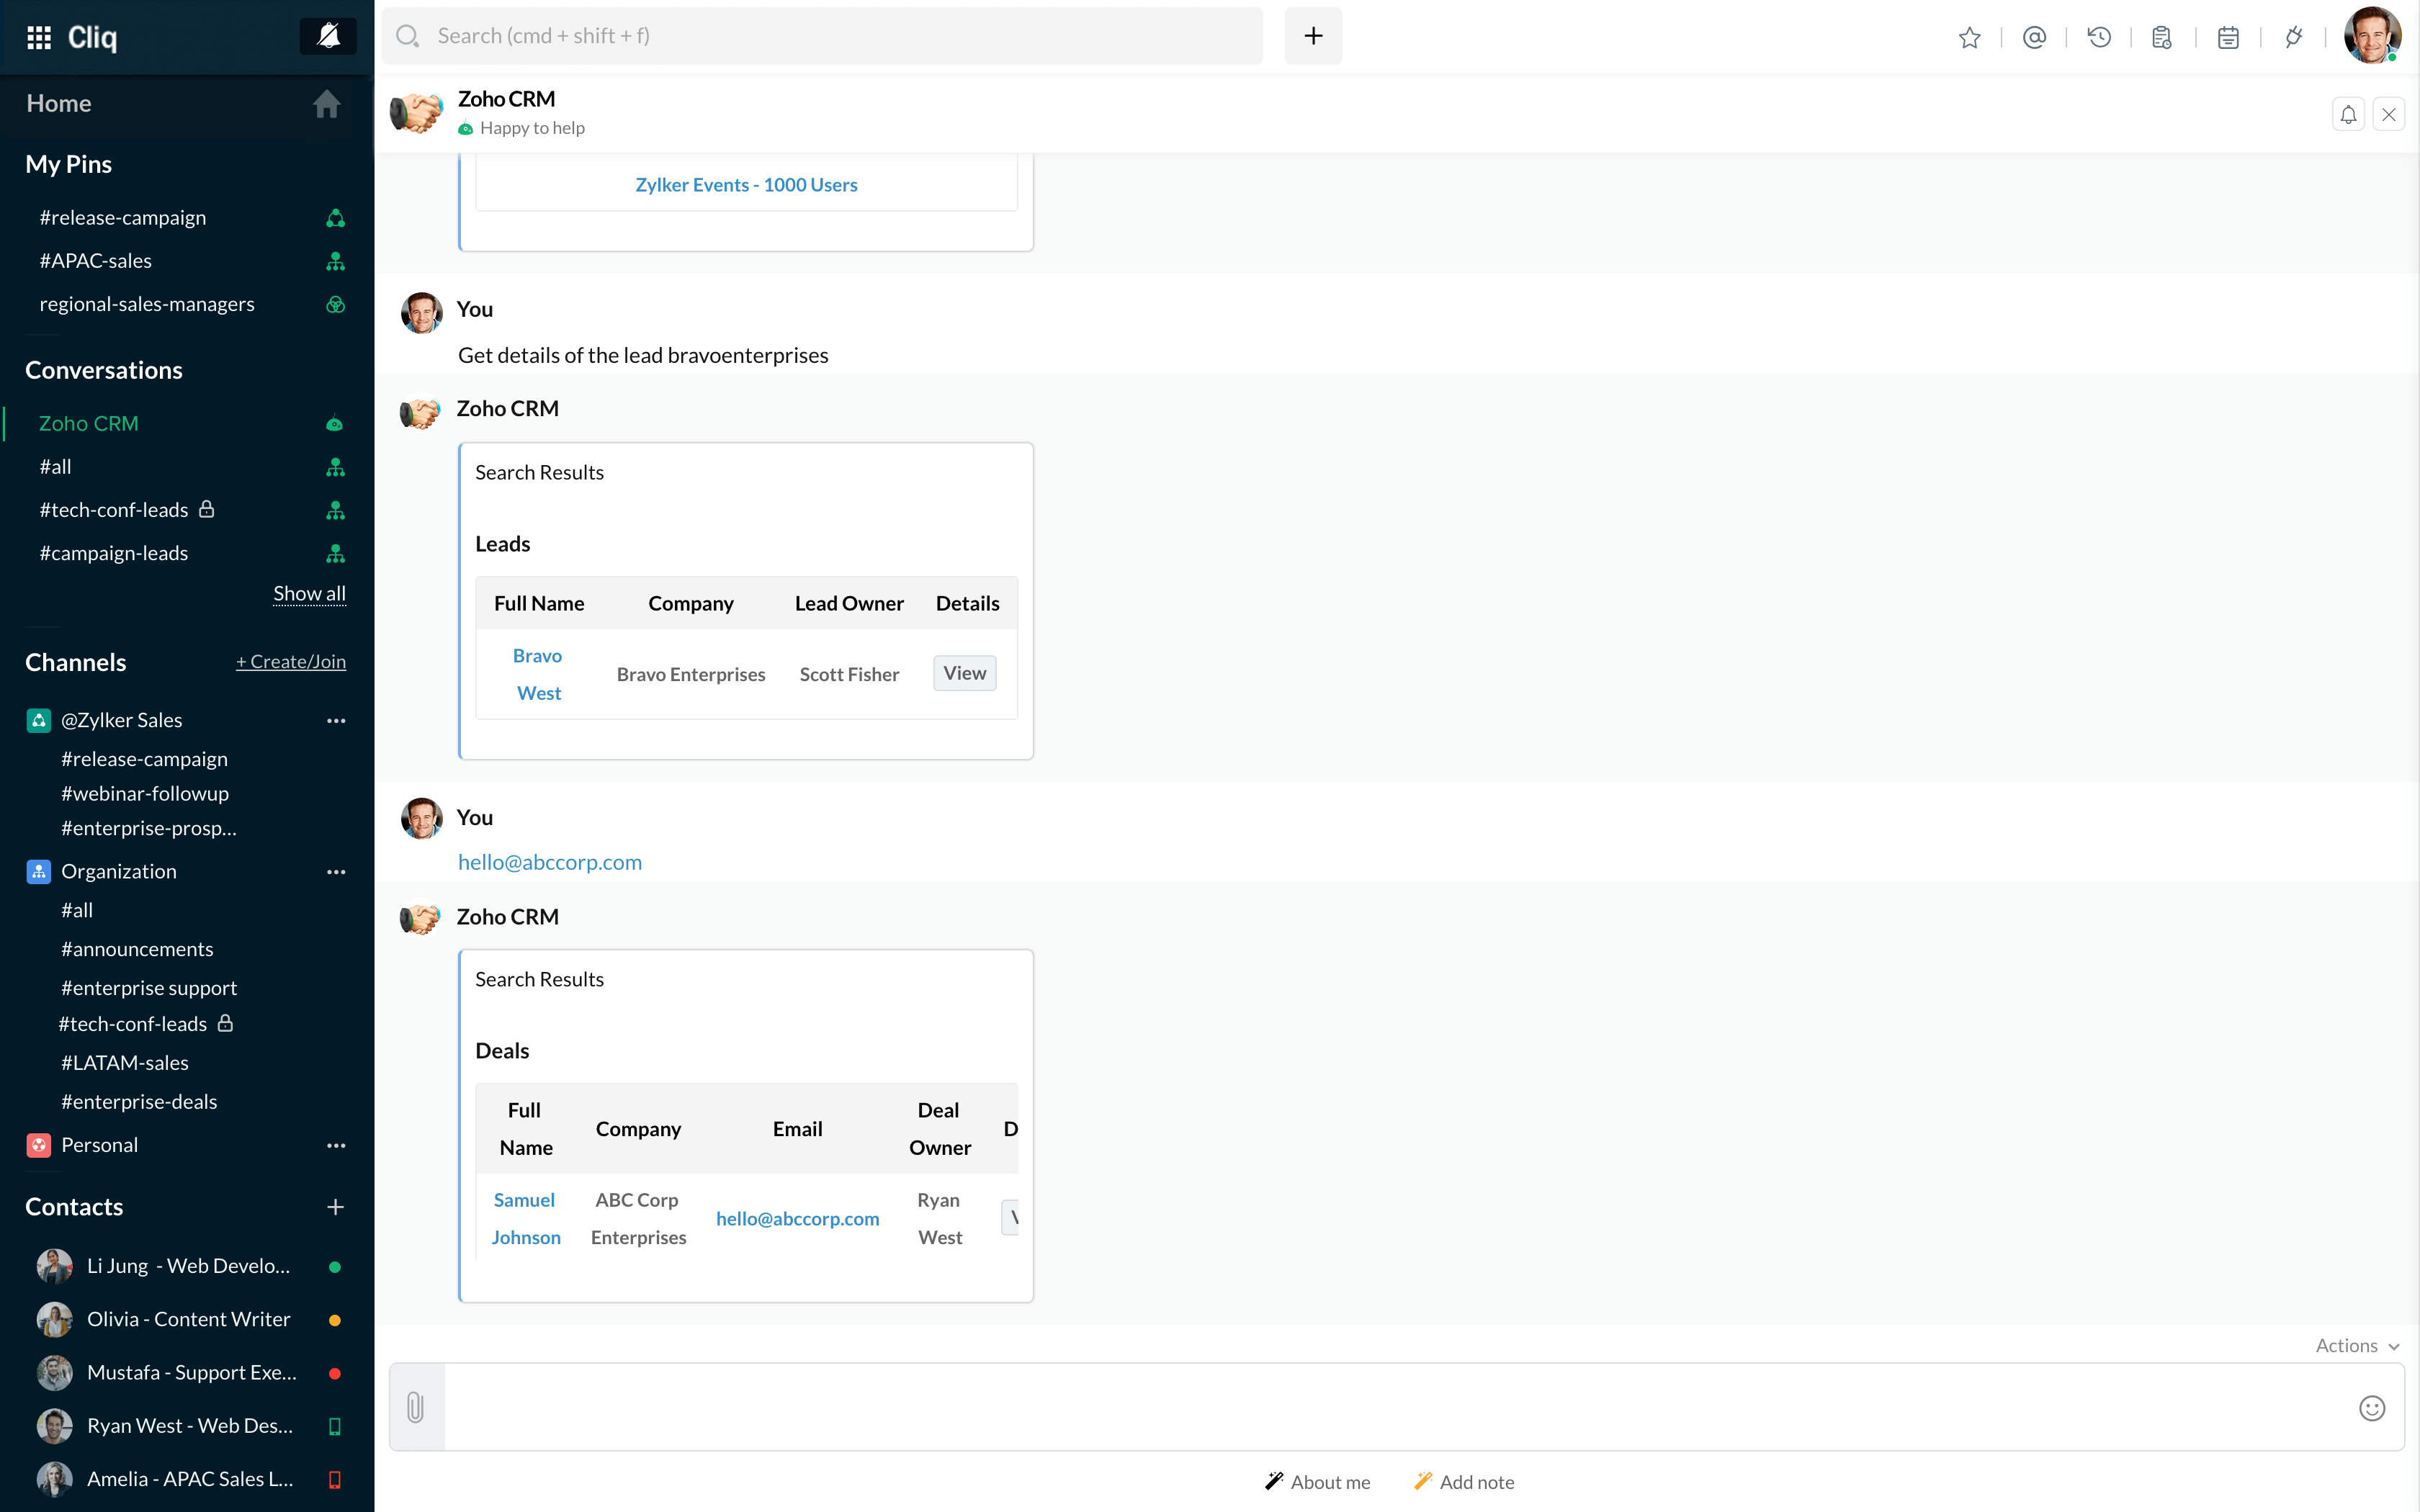Toggle notification bell on Zoho CRM chat
This screenshot has width=2420, height=1512.
pos(2349,113)
